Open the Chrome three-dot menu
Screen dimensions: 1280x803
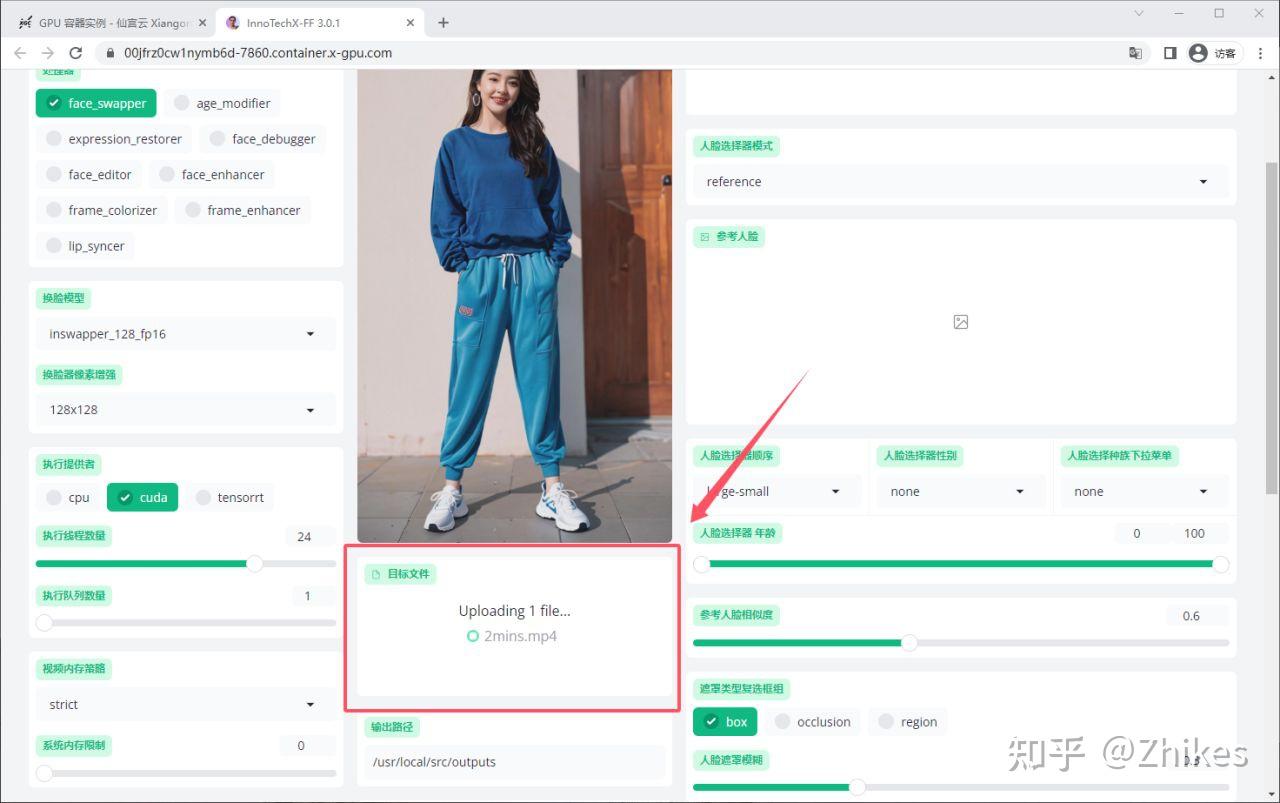point(1258,53)
